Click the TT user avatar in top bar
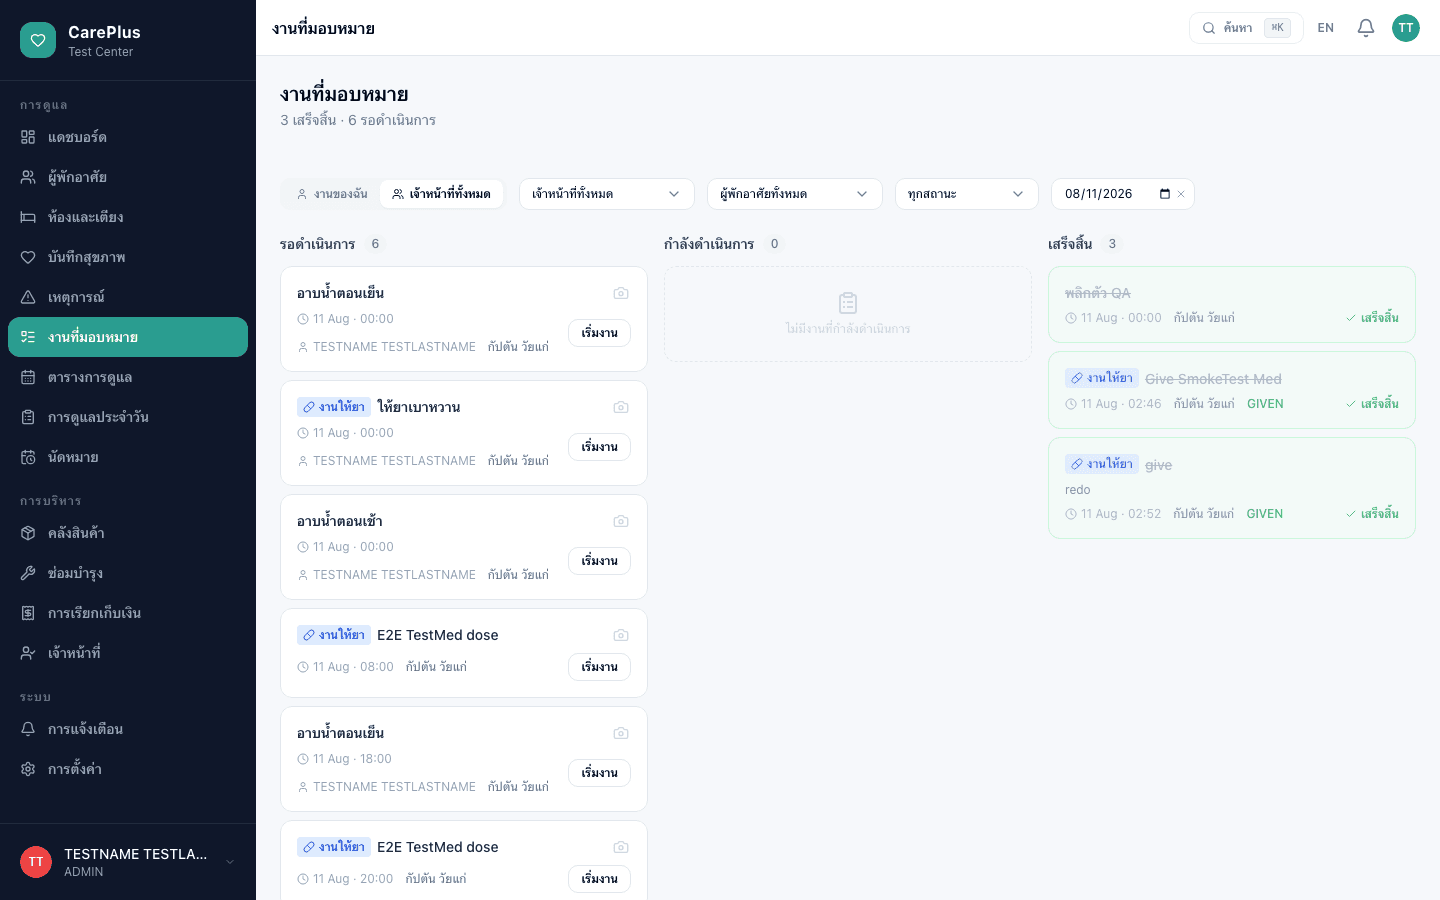Image resolution: width=1440 pixels, height=900 pixels. click(x=1406, y=28)
